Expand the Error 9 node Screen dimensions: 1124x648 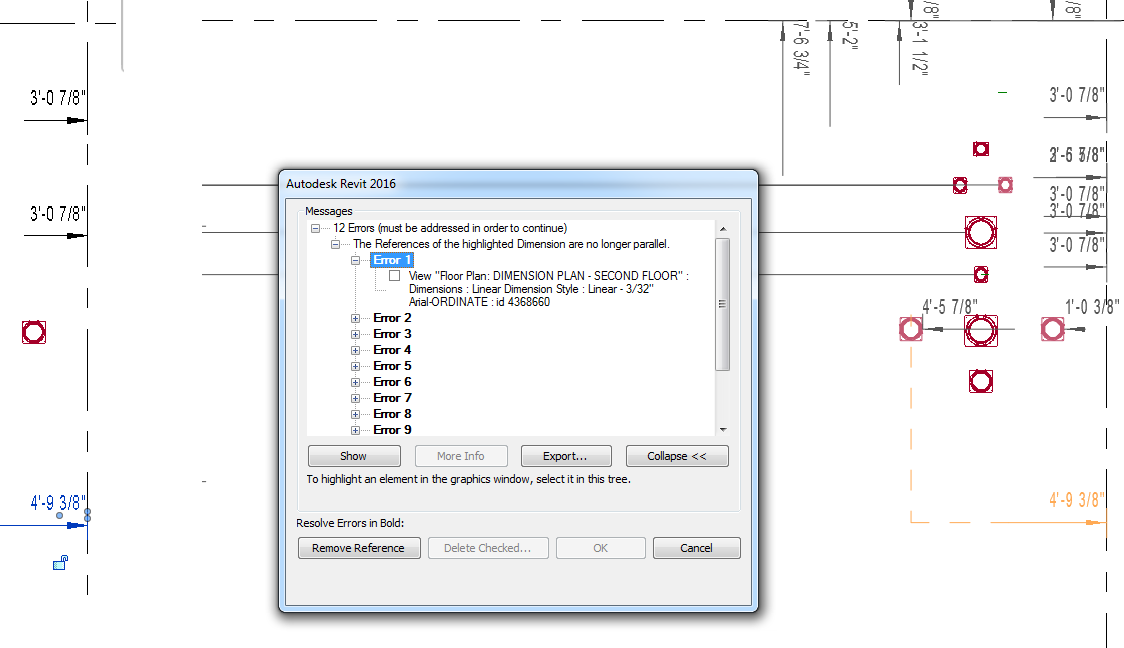click(x=355, y=430)
